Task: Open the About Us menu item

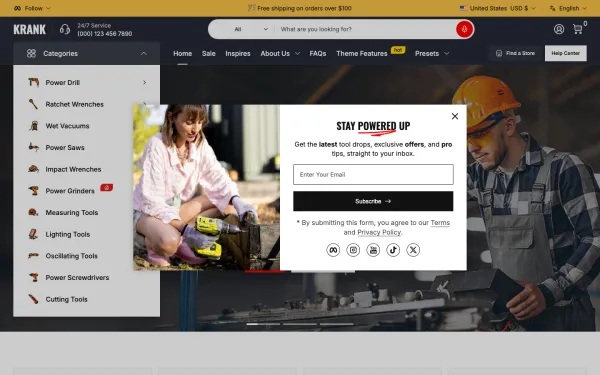Action: tap(275, 54)
